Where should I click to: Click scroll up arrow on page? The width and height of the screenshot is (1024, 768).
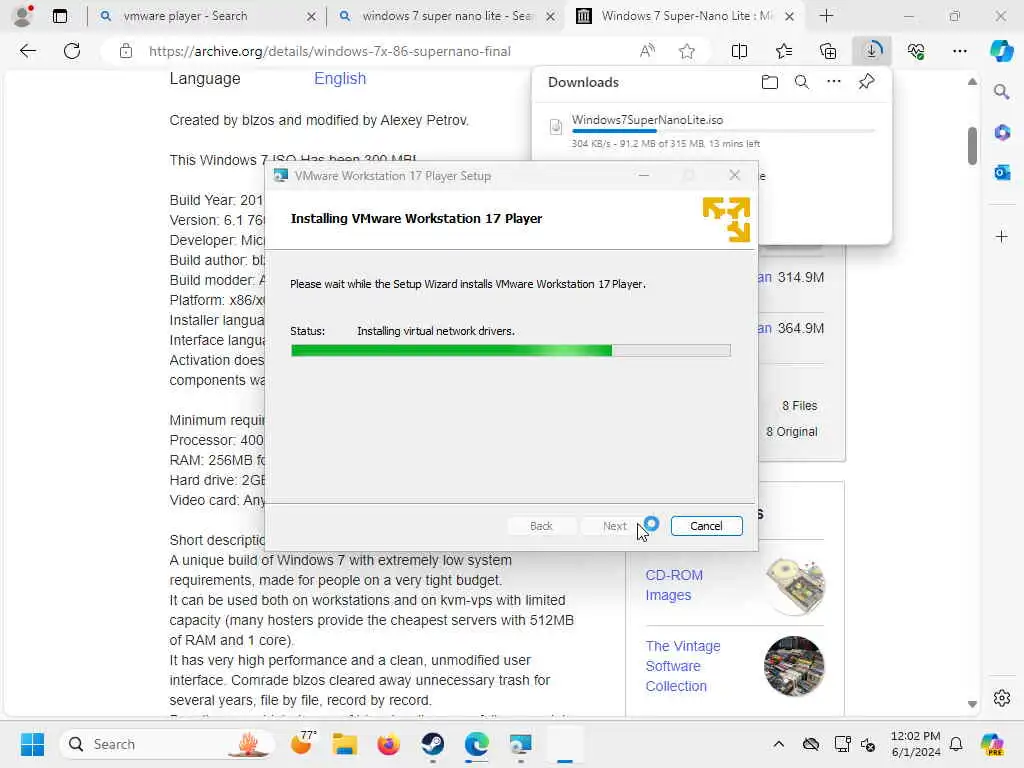click(x=972, y=82)
